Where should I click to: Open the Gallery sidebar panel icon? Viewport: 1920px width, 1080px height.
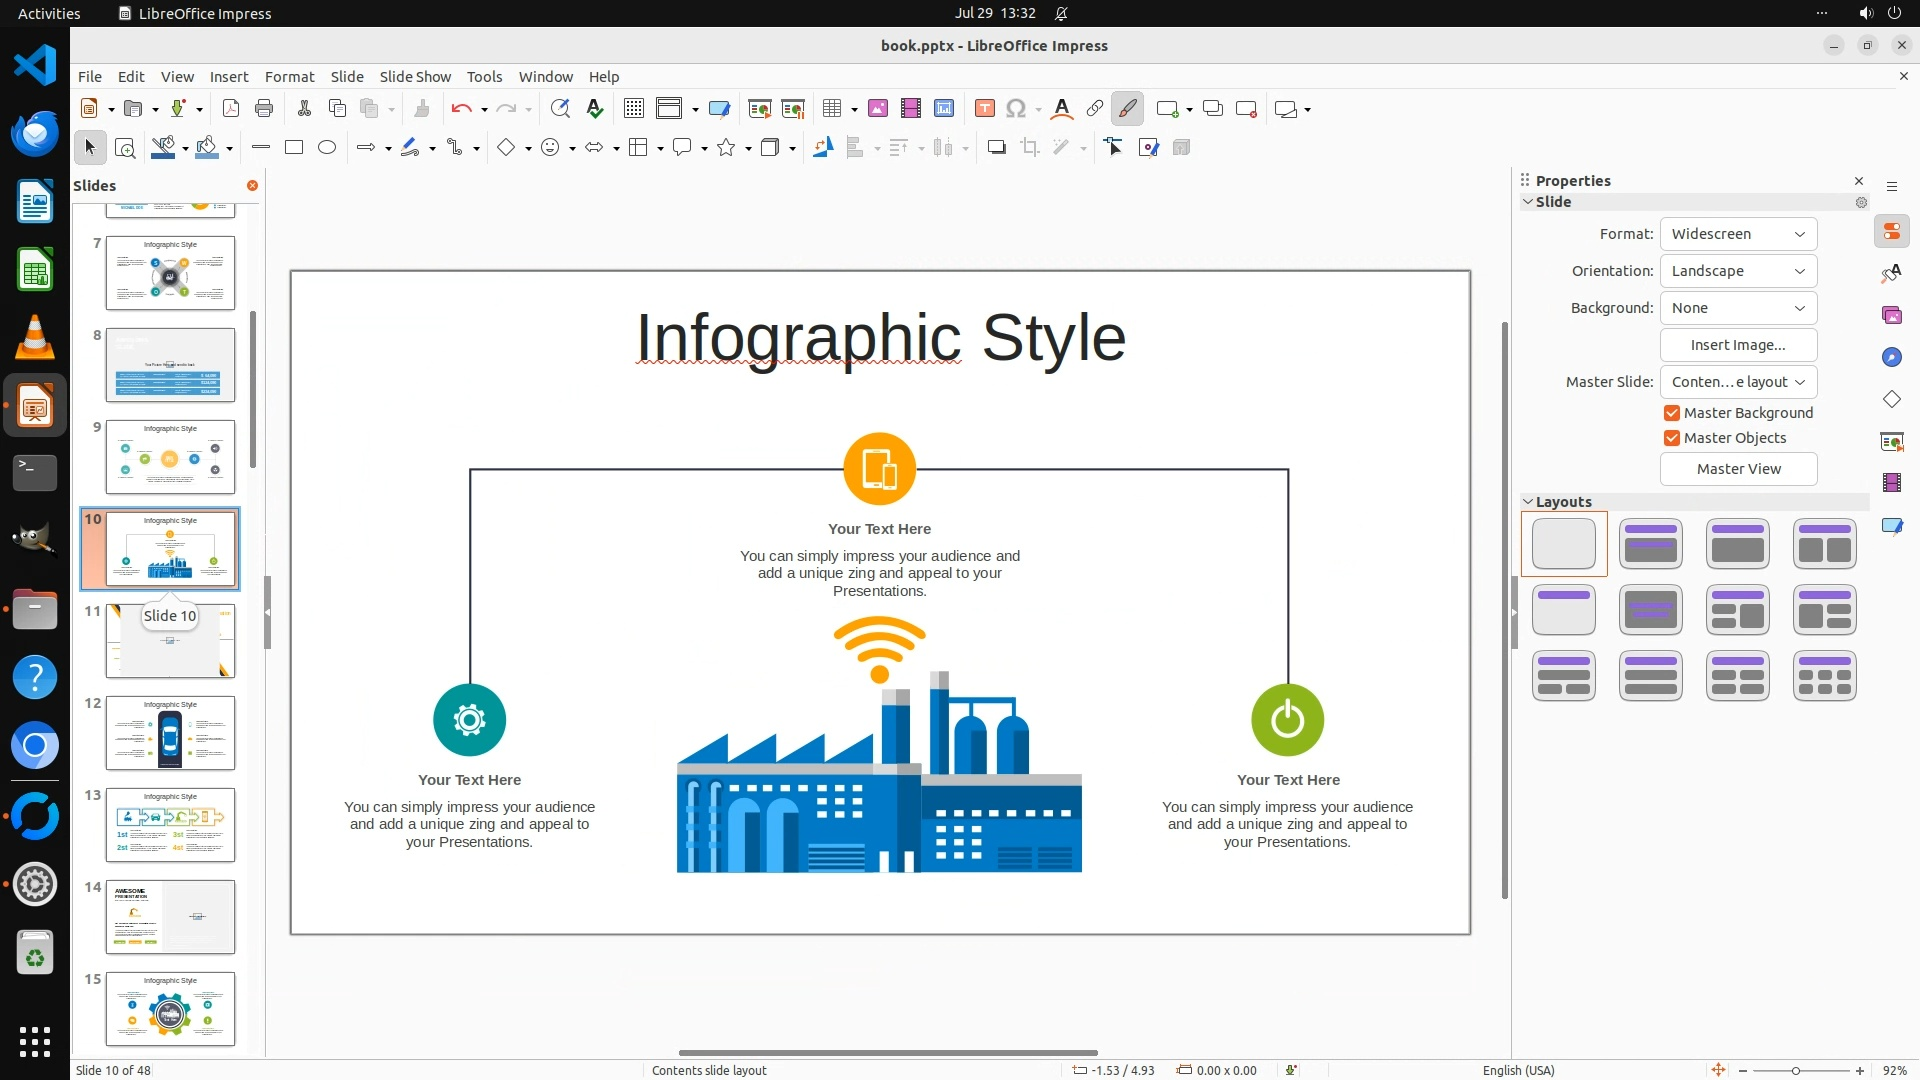1891,316
